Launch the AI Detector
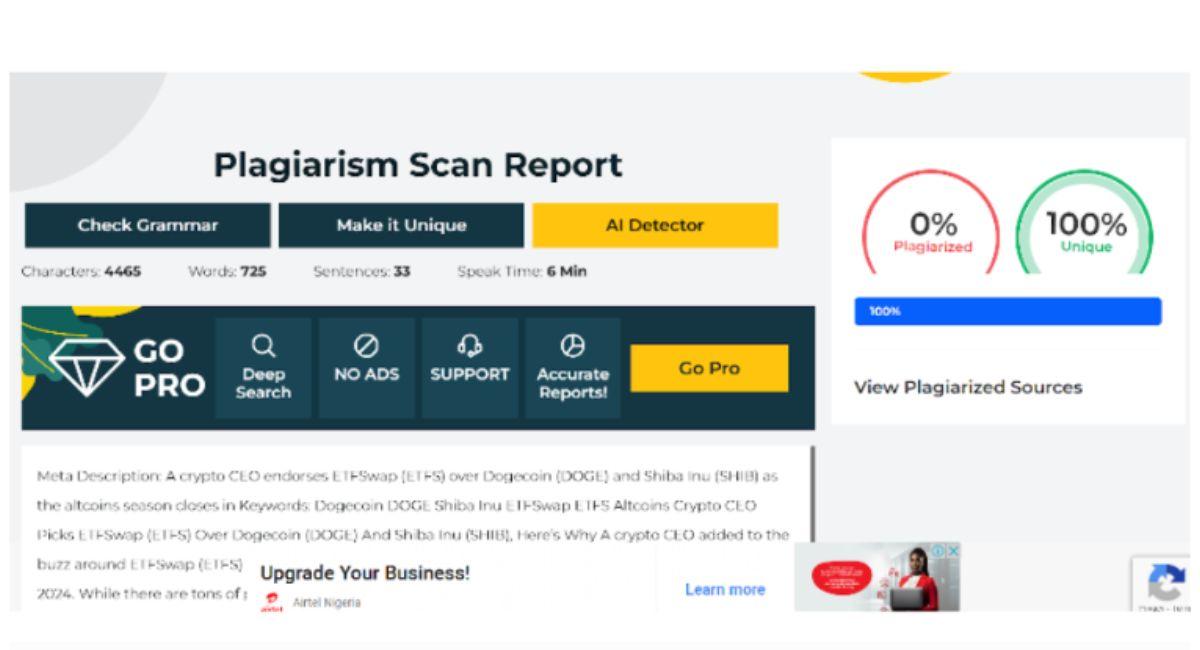This screenshot has width=1200, height=650. [655, 226]
